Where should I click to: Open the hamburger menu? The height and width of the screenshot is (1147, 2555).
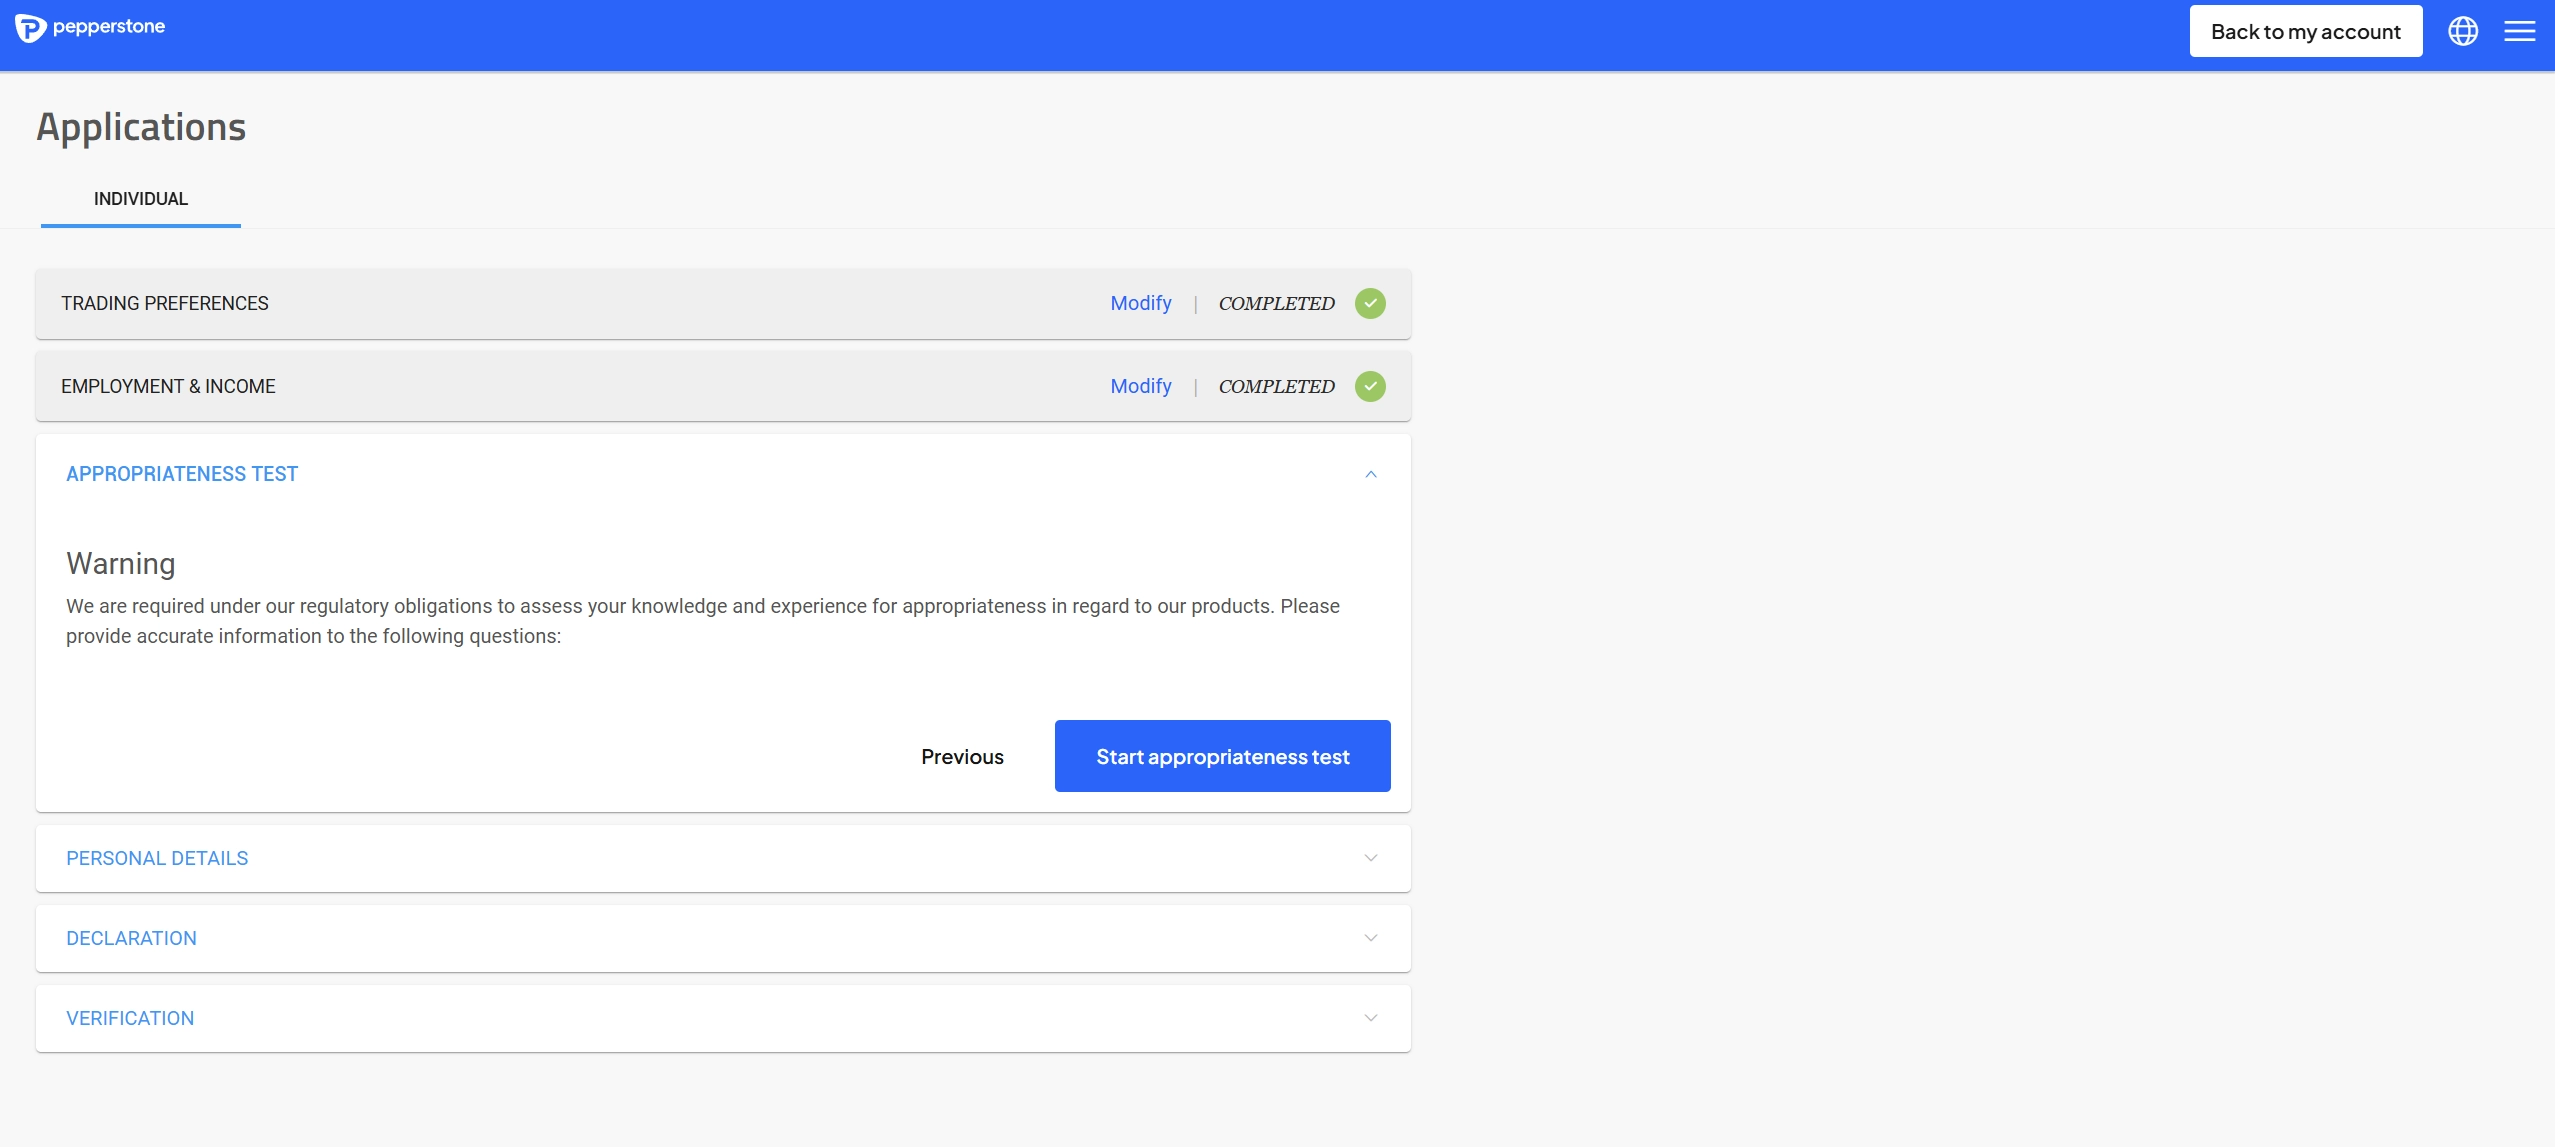(2520, 31)
